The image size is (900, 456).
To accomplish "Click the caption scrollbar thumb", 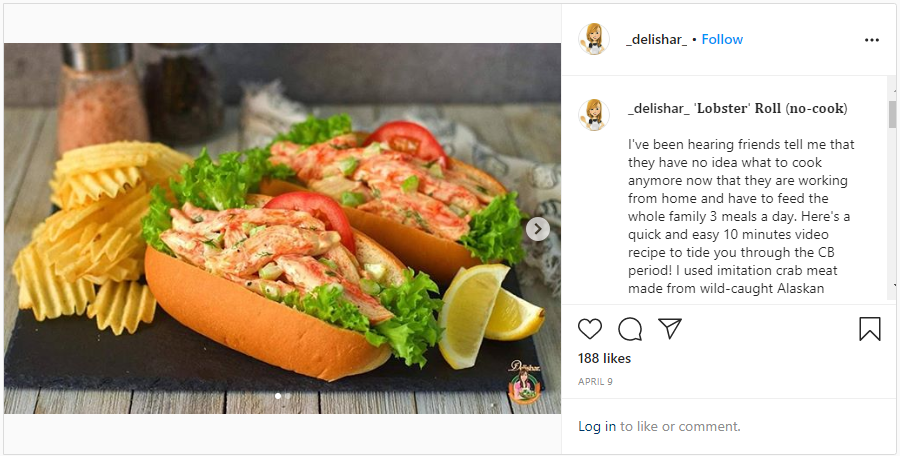I will coord(893,113).
